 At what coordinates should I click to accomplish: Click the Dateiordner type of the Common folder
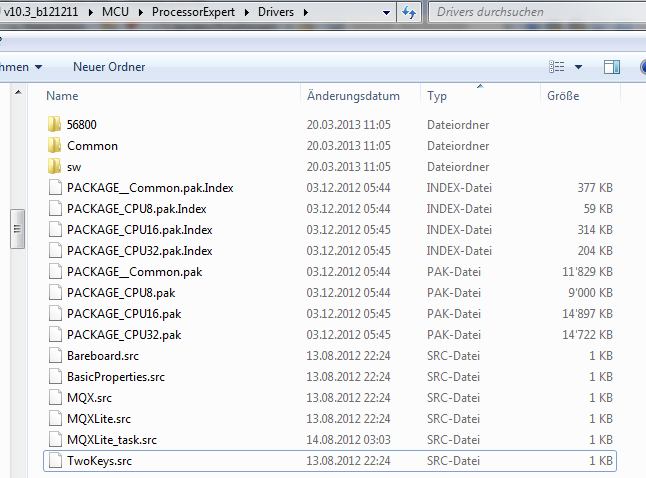(458, 145)
